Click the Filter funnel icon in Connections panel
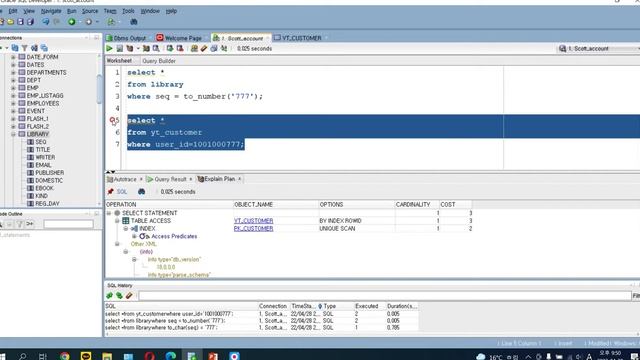This screenshot has height=360, width=640. (x=24, y=48)
